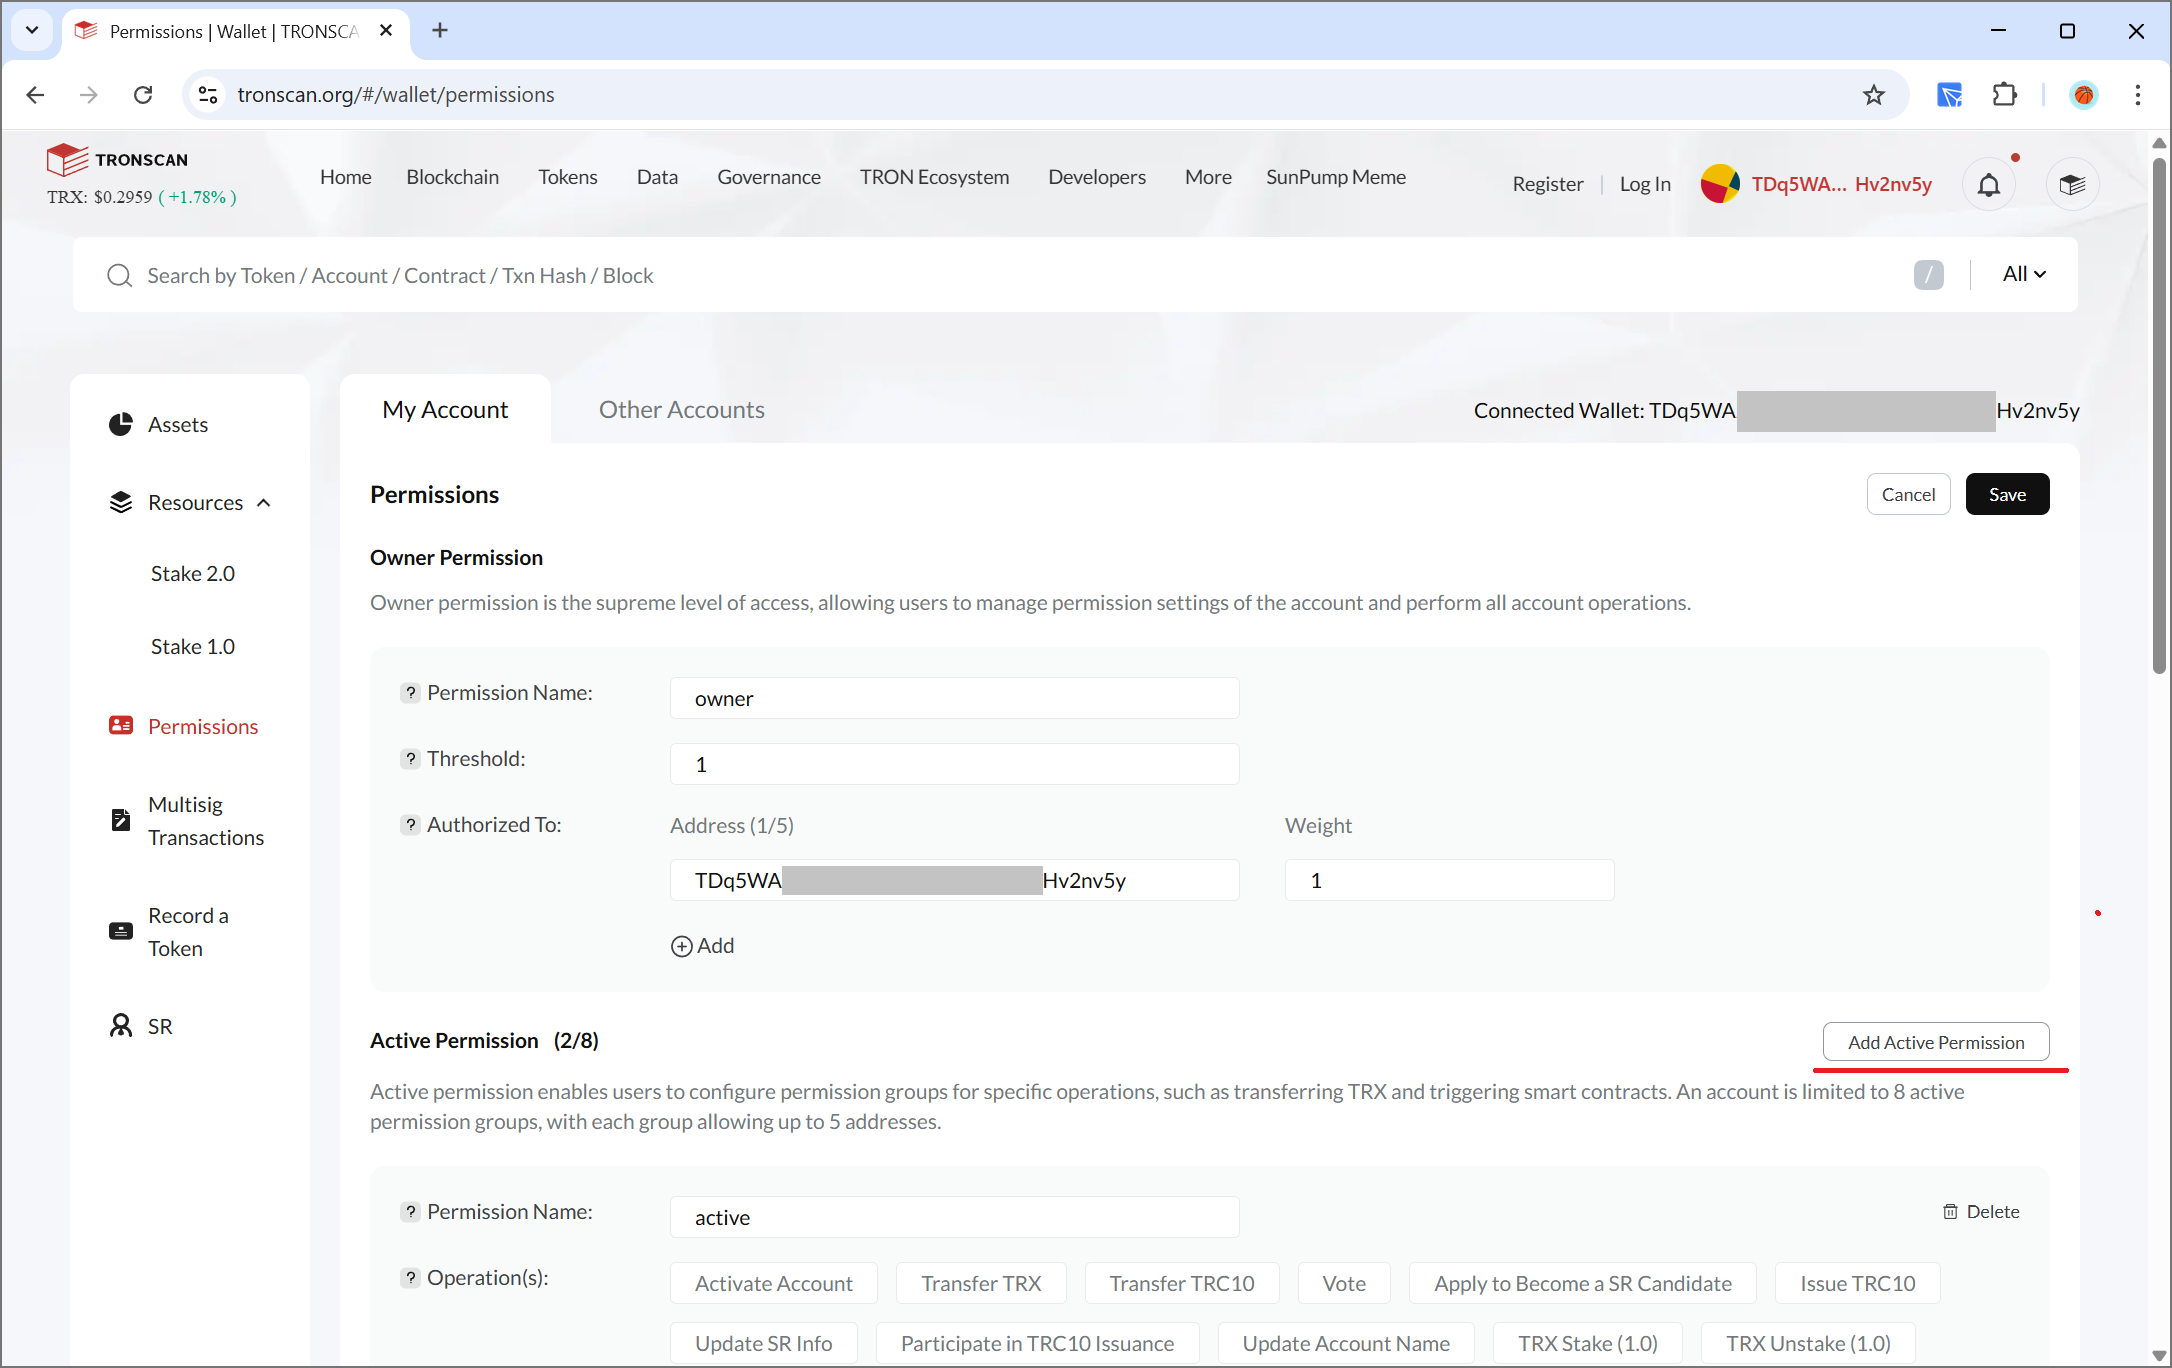Toggle the Update Account Name operation
Image resolution: width=2172 pixels, height=1368 pixels.
coord(1346,1344)
